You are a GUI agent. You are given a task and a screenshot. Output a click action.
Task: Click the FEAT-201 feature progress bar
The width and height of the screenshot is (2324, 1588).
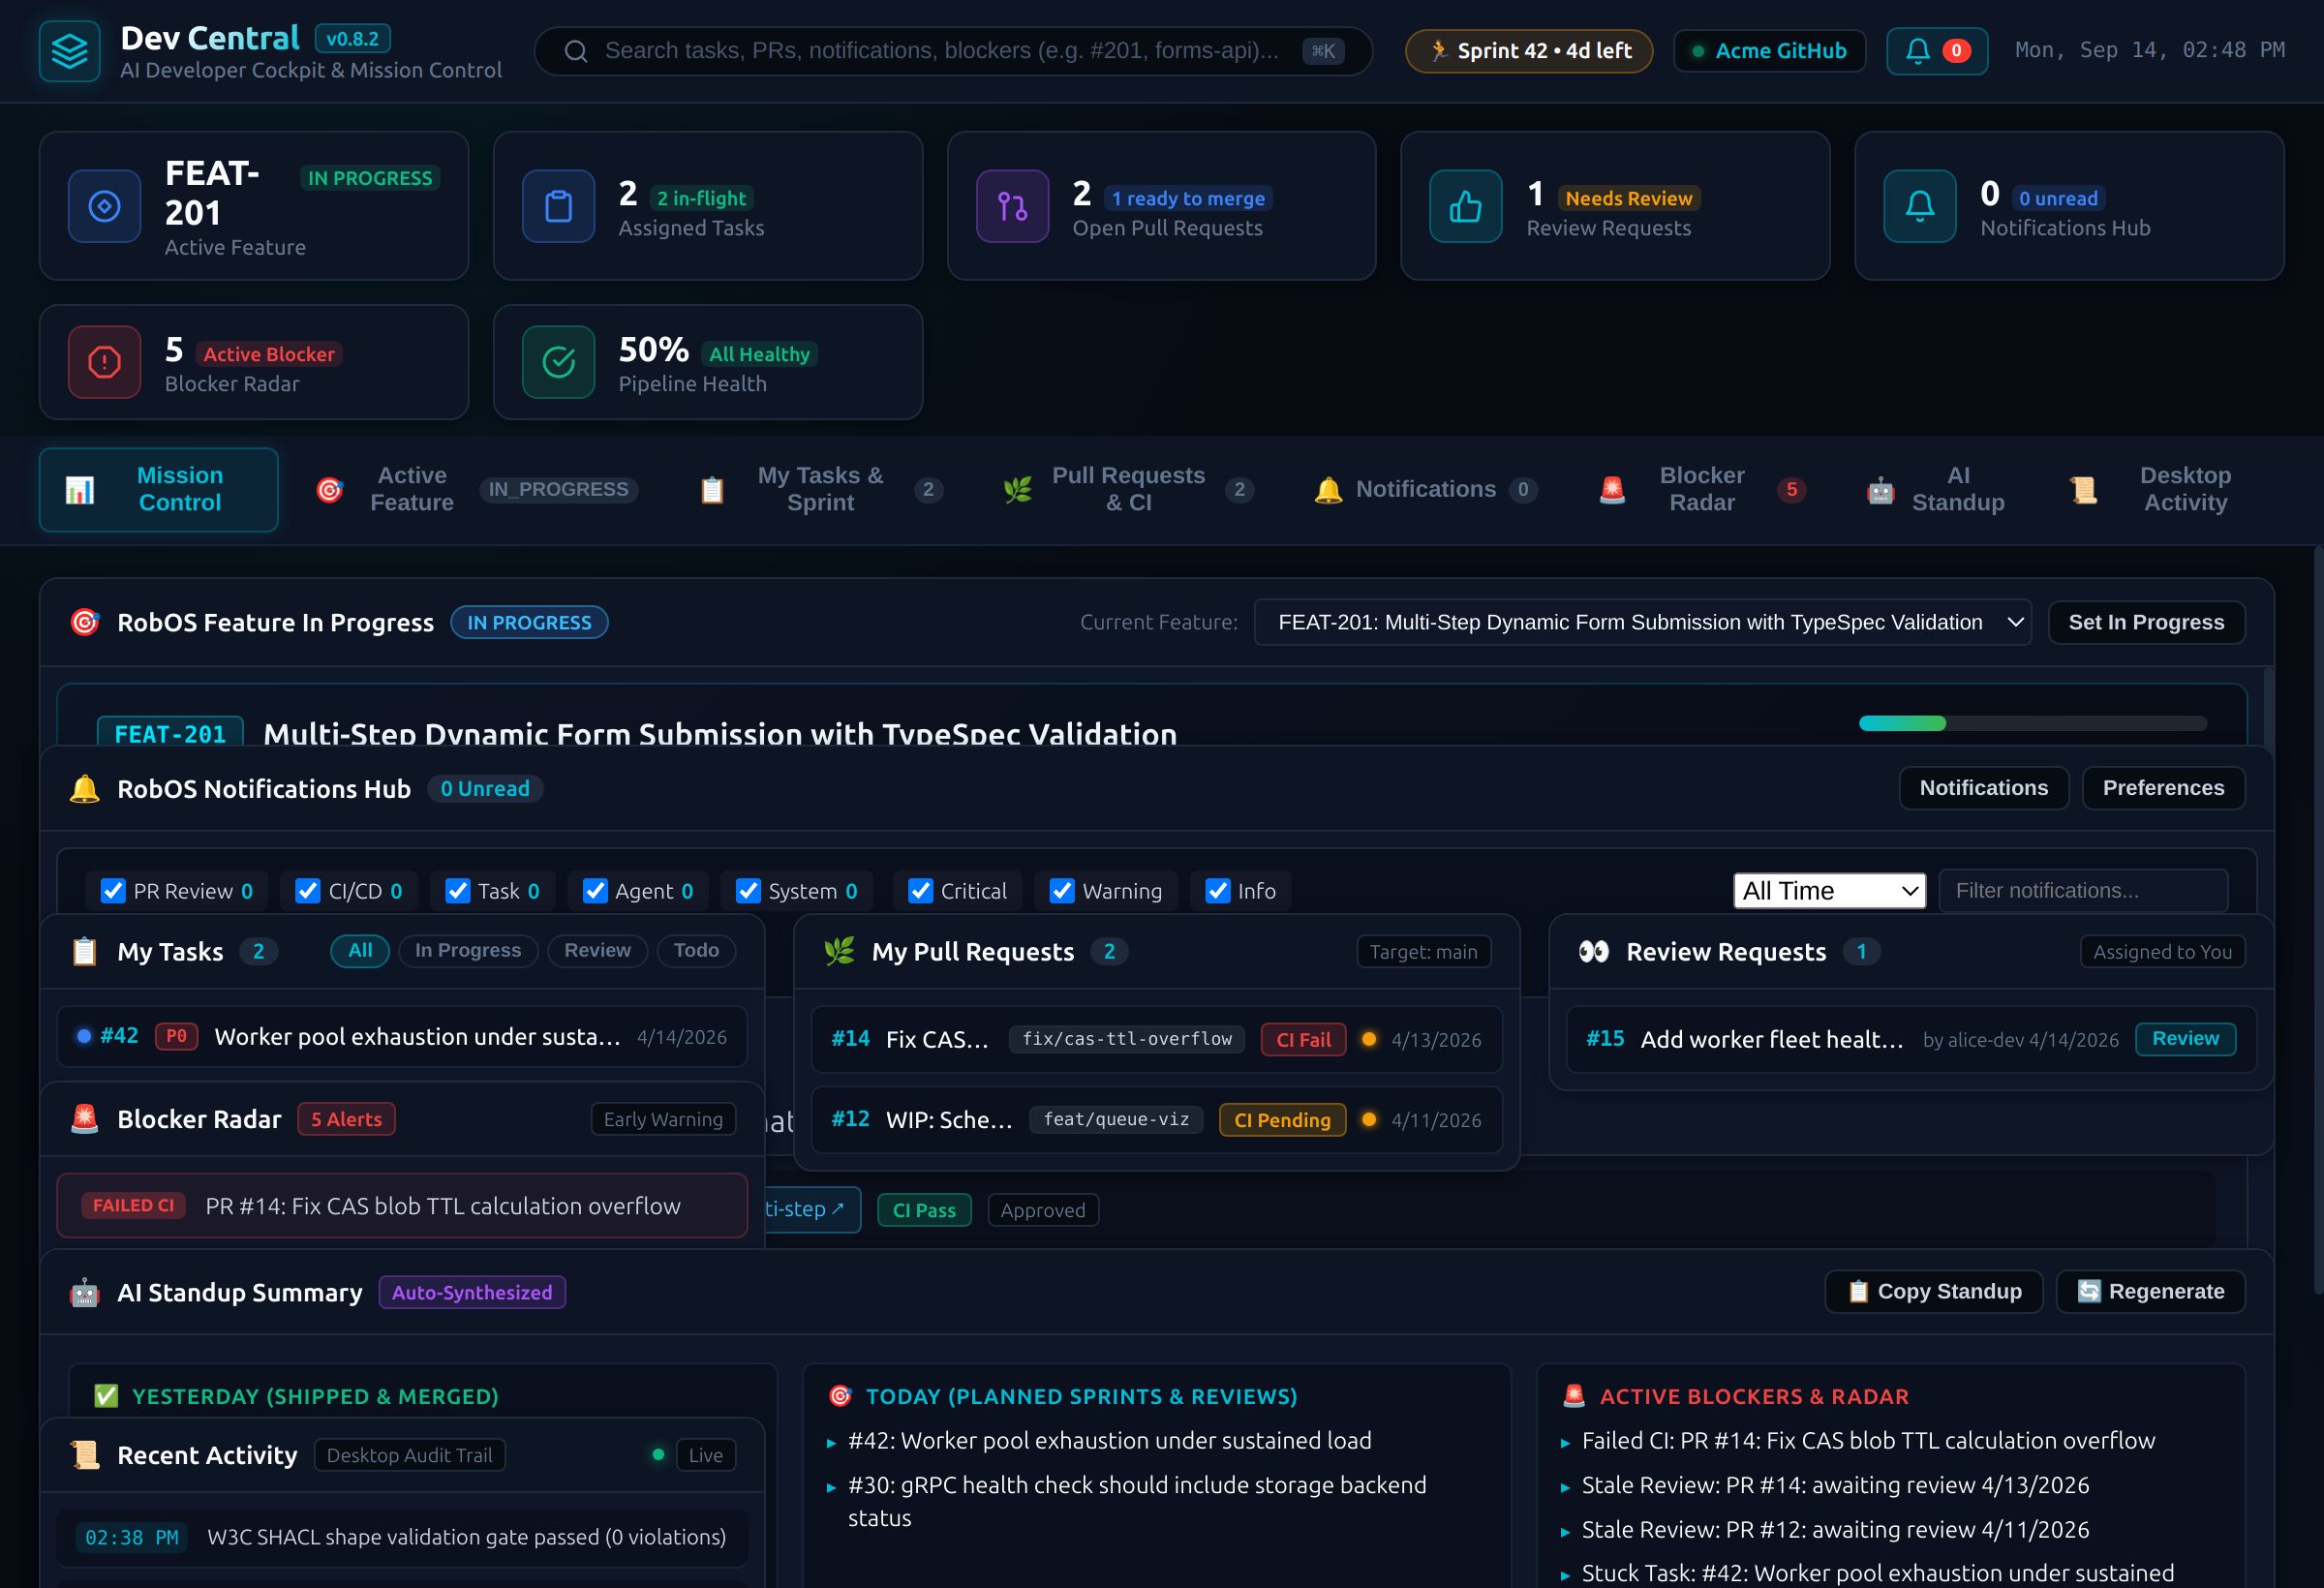click(2032, 722)
